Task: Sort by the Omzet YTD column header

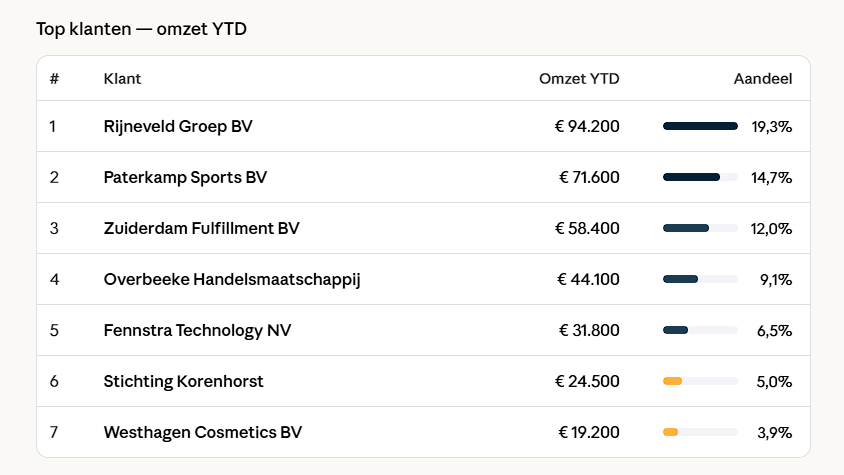Action: tap(579, 79)
